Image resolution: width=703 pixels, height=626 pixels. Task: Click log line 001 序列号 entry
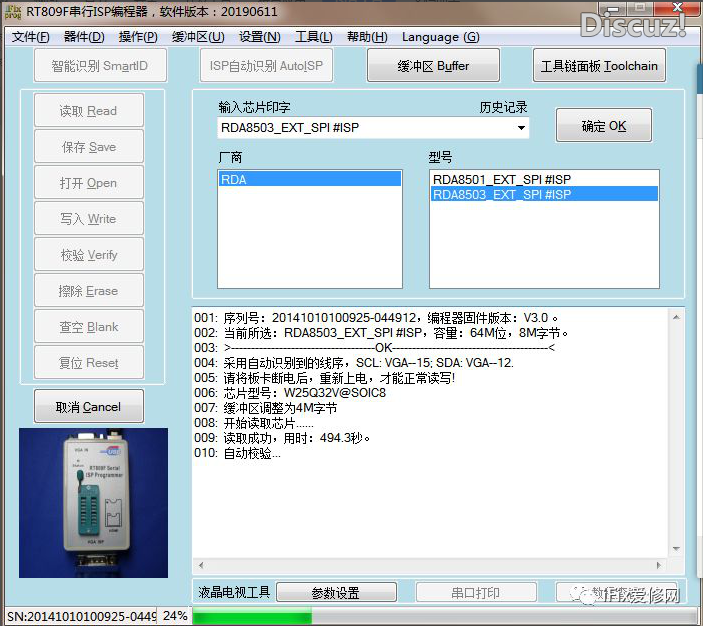pos(376,318)
